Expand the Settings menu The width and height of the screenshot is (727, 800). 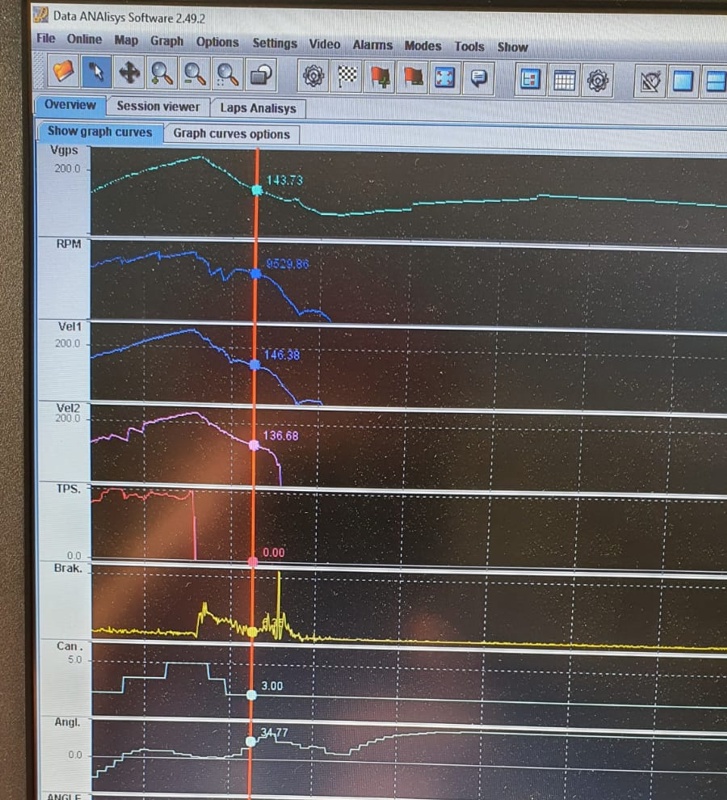274,43
